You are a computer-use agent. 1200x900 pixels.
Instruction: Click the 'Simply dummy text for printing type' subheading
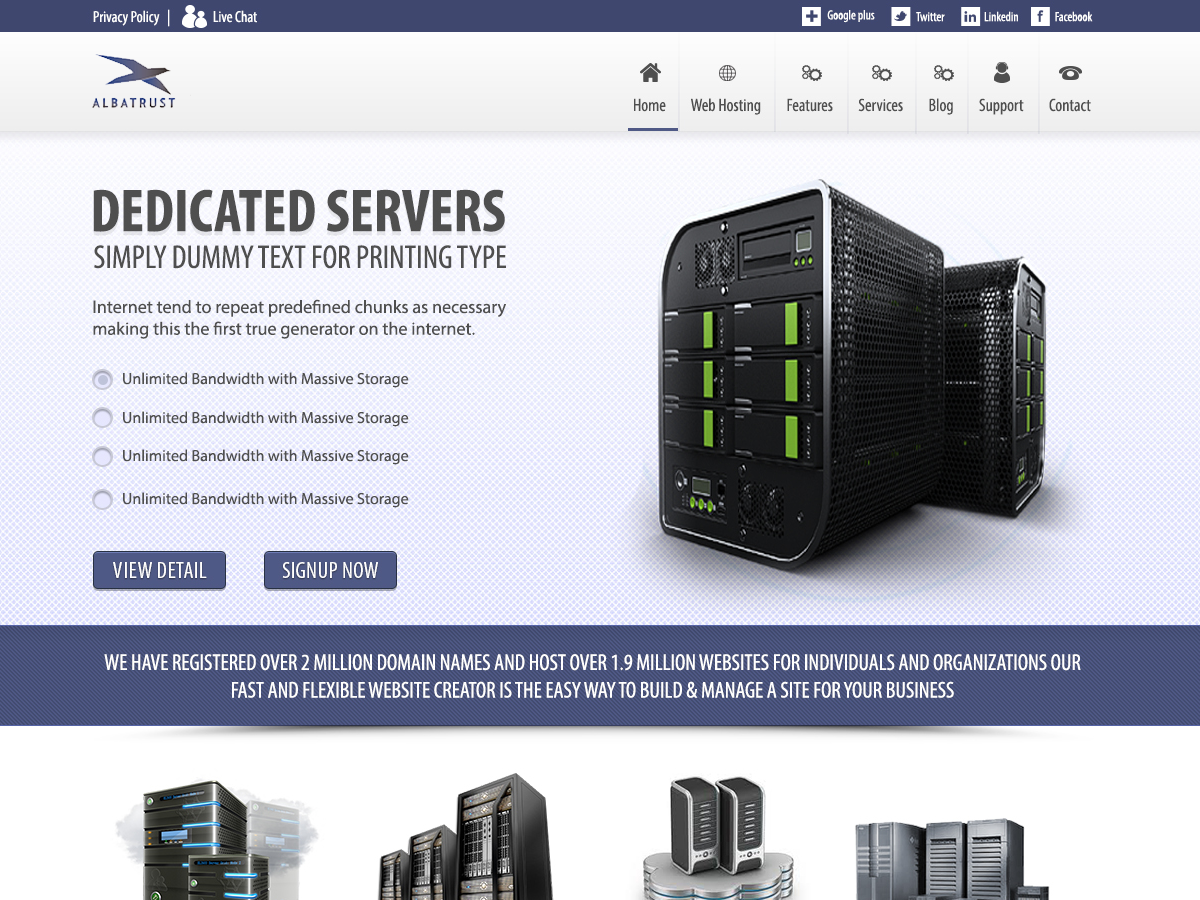pyautogui.click(x=300, y=257)
